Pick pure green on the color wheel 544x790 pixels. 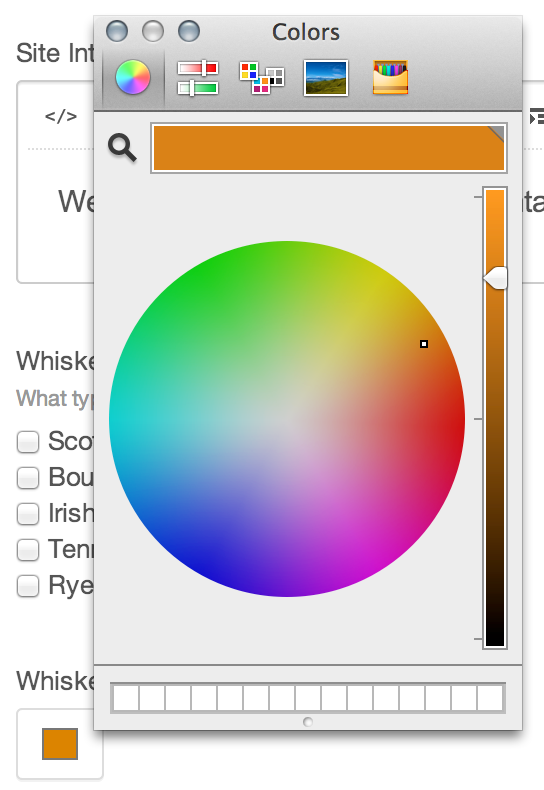[x=199, y=266]
